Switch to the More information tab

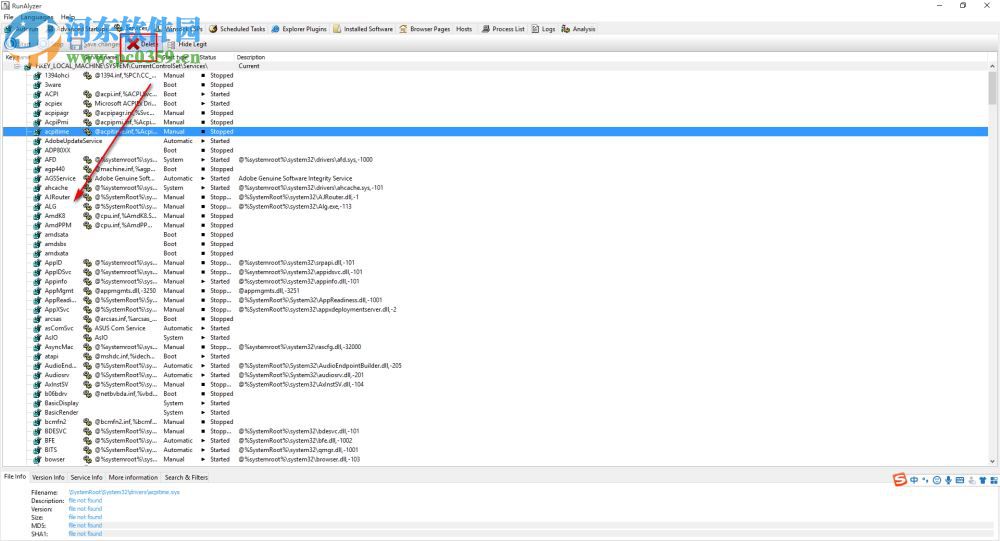point(133,477)
